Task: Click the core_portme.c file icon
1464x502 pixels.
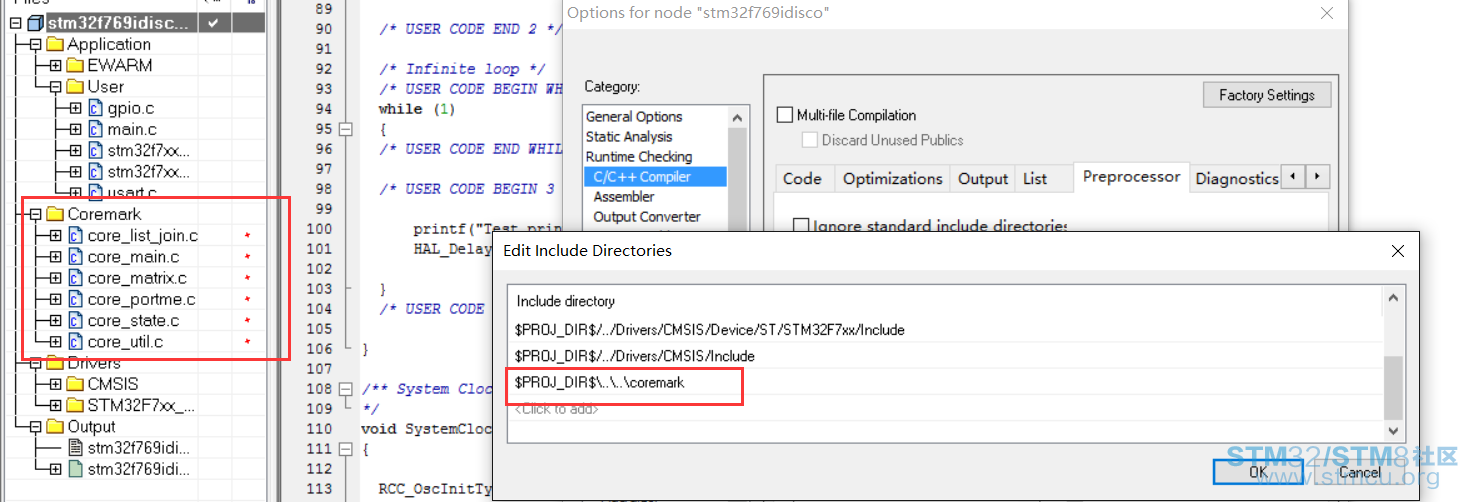Action: click(x=75, y=299)
